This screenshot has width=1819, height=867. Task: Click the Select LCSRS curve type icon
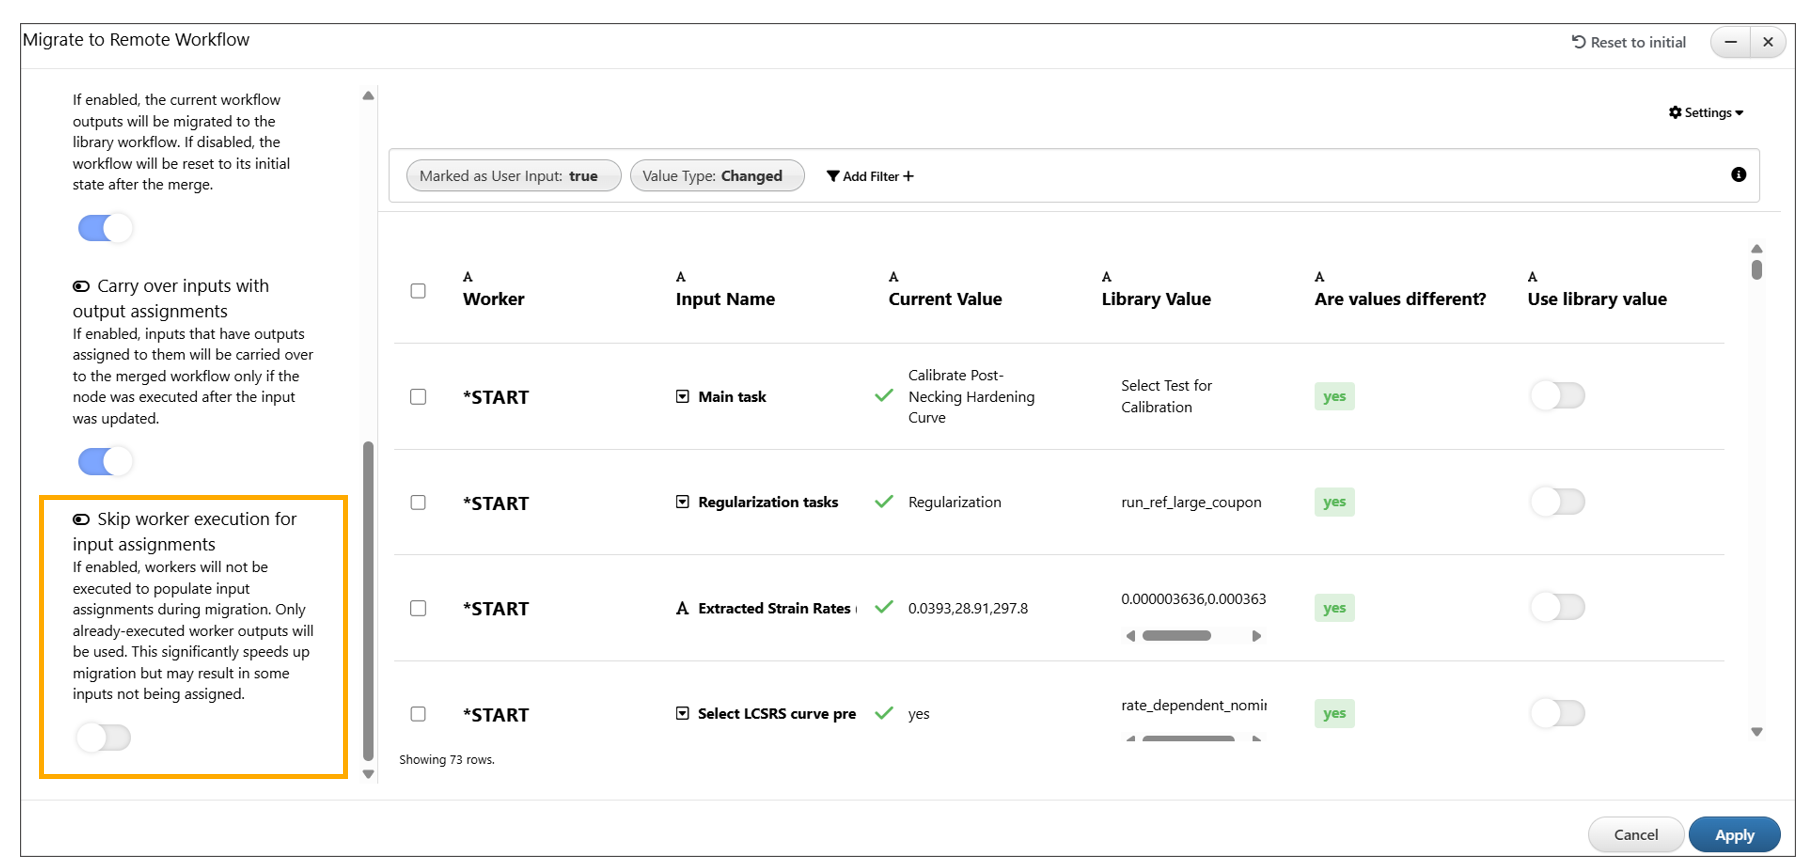point(682,714)
